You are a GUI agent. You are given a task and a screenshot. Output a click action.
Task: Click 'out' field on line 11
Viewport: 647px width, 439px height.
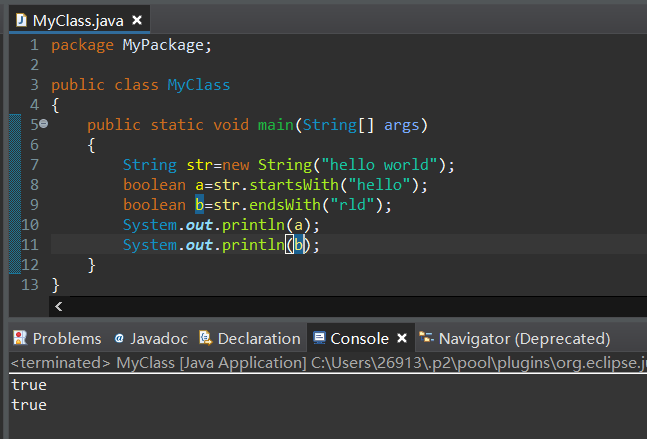(x=199, y=245)
